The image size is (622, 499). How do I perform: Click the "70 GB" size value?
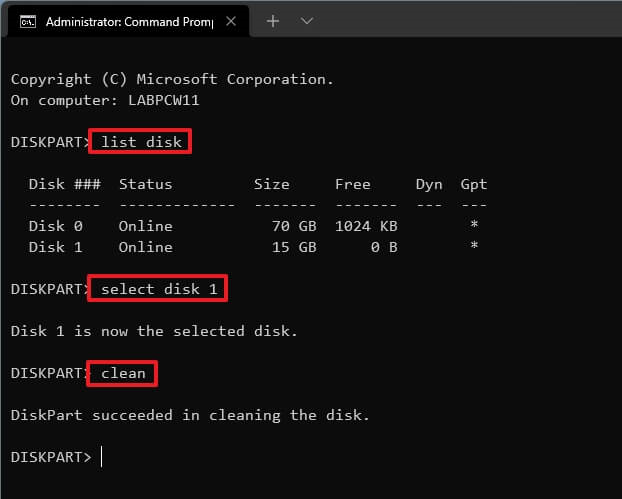[294, 226]
